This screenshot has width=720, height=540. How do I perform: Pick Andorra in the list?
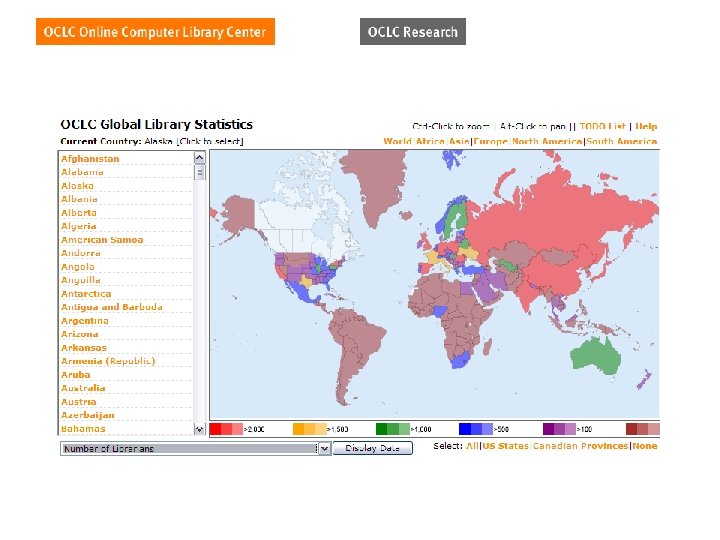point(80,253)
